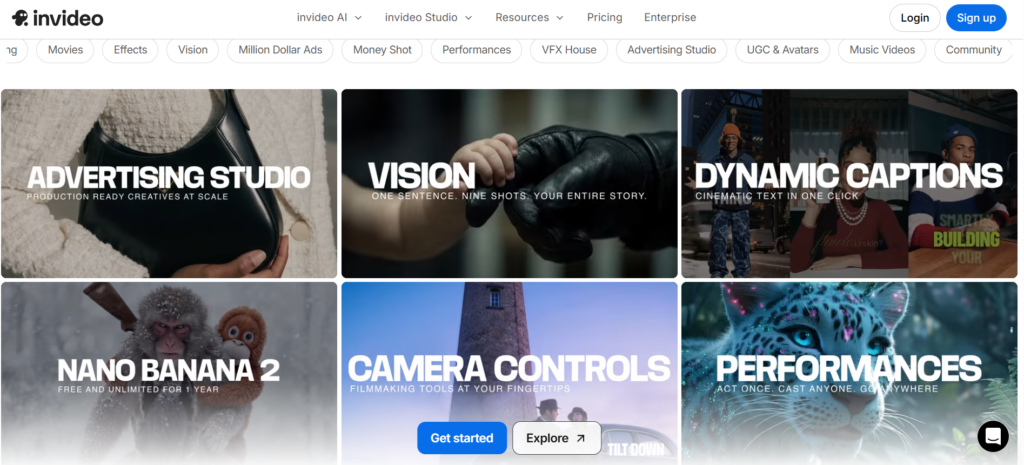Switch to the Million Dollar Ads tab

point(280,50)
